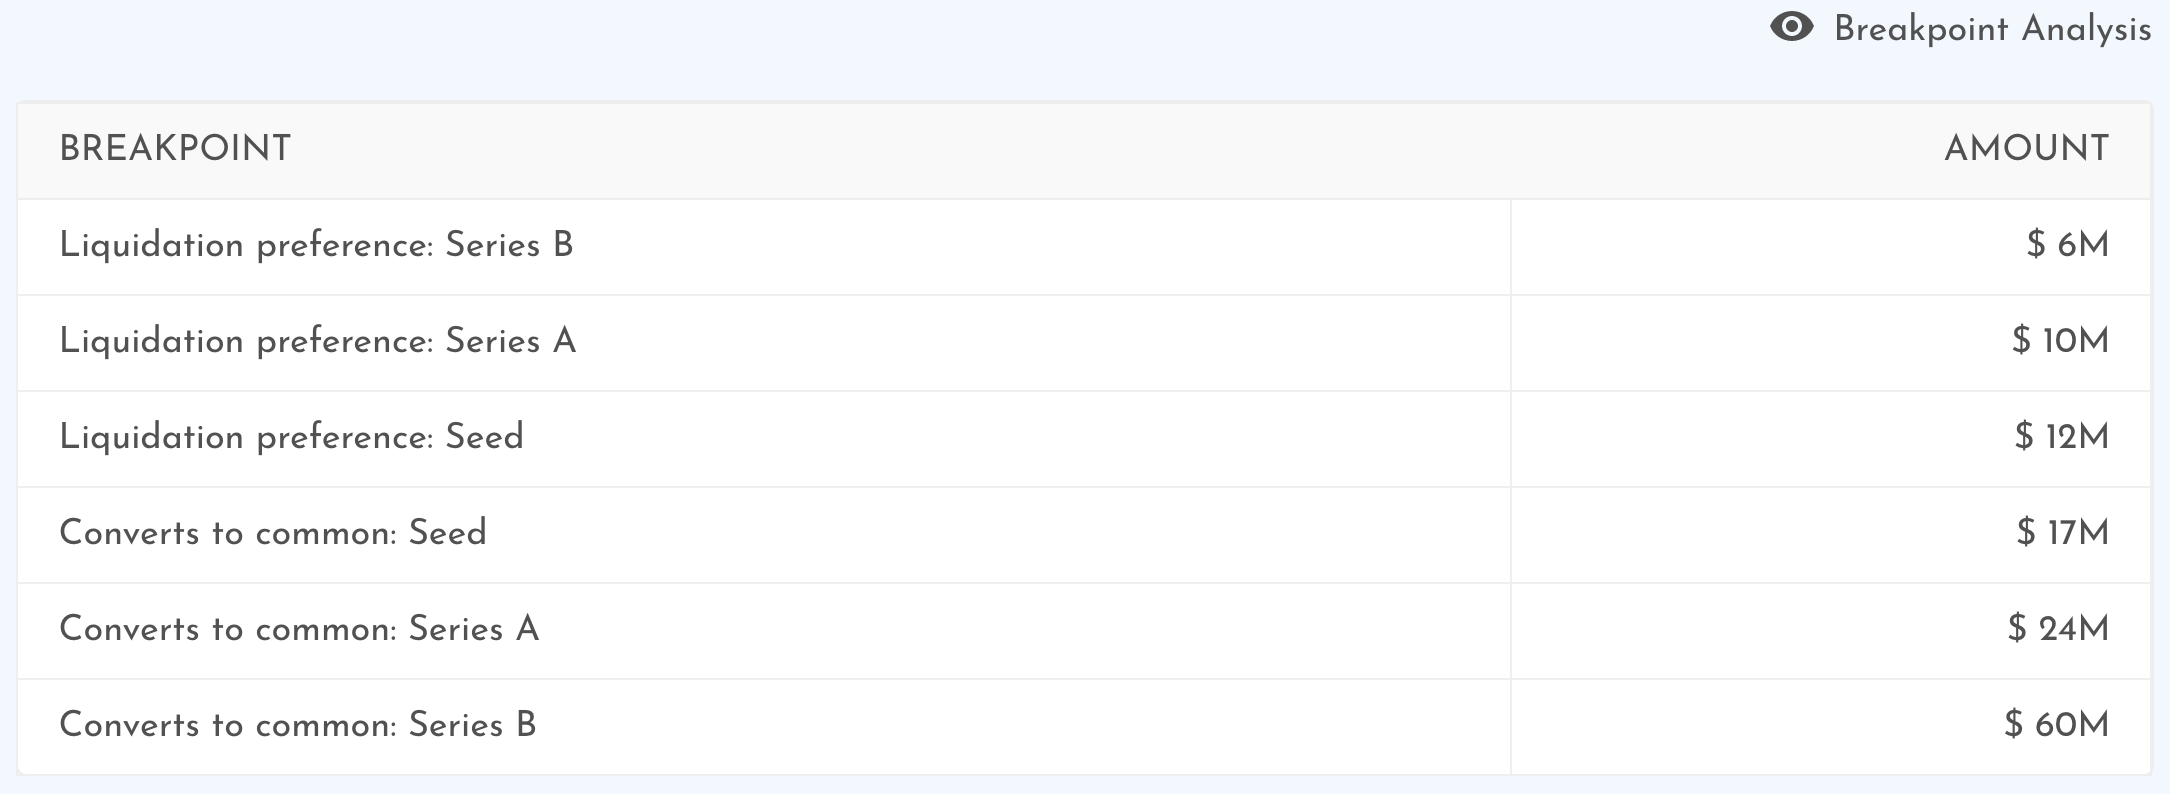Click the word Seed in liquidation row
The height and width of the screenshot is (794, 2170).
coord(484,437)
